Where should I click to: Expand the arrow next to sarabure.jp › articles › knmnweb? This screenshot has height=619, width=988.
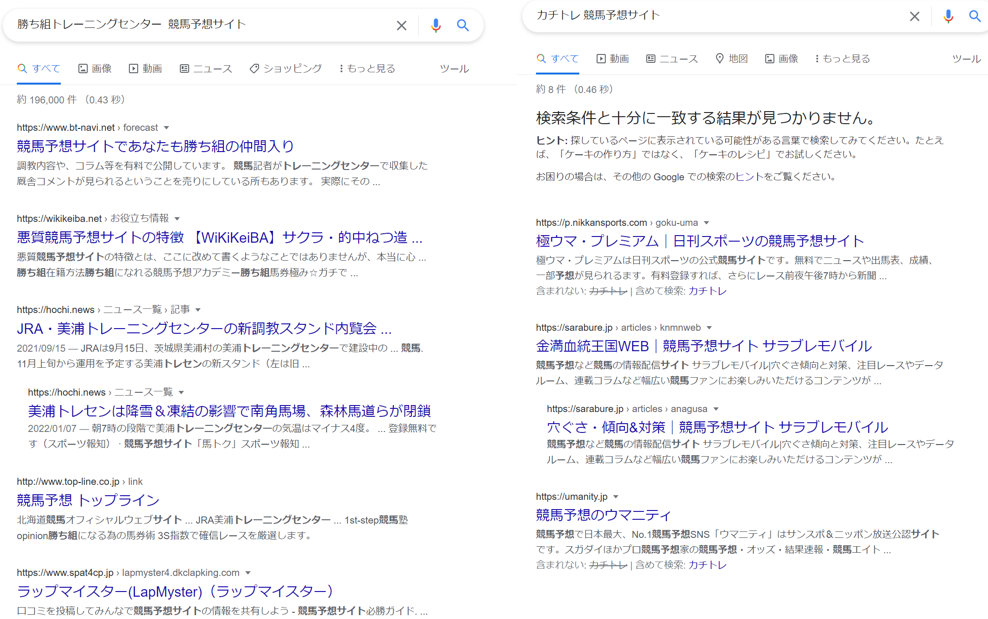pos(709,328)
